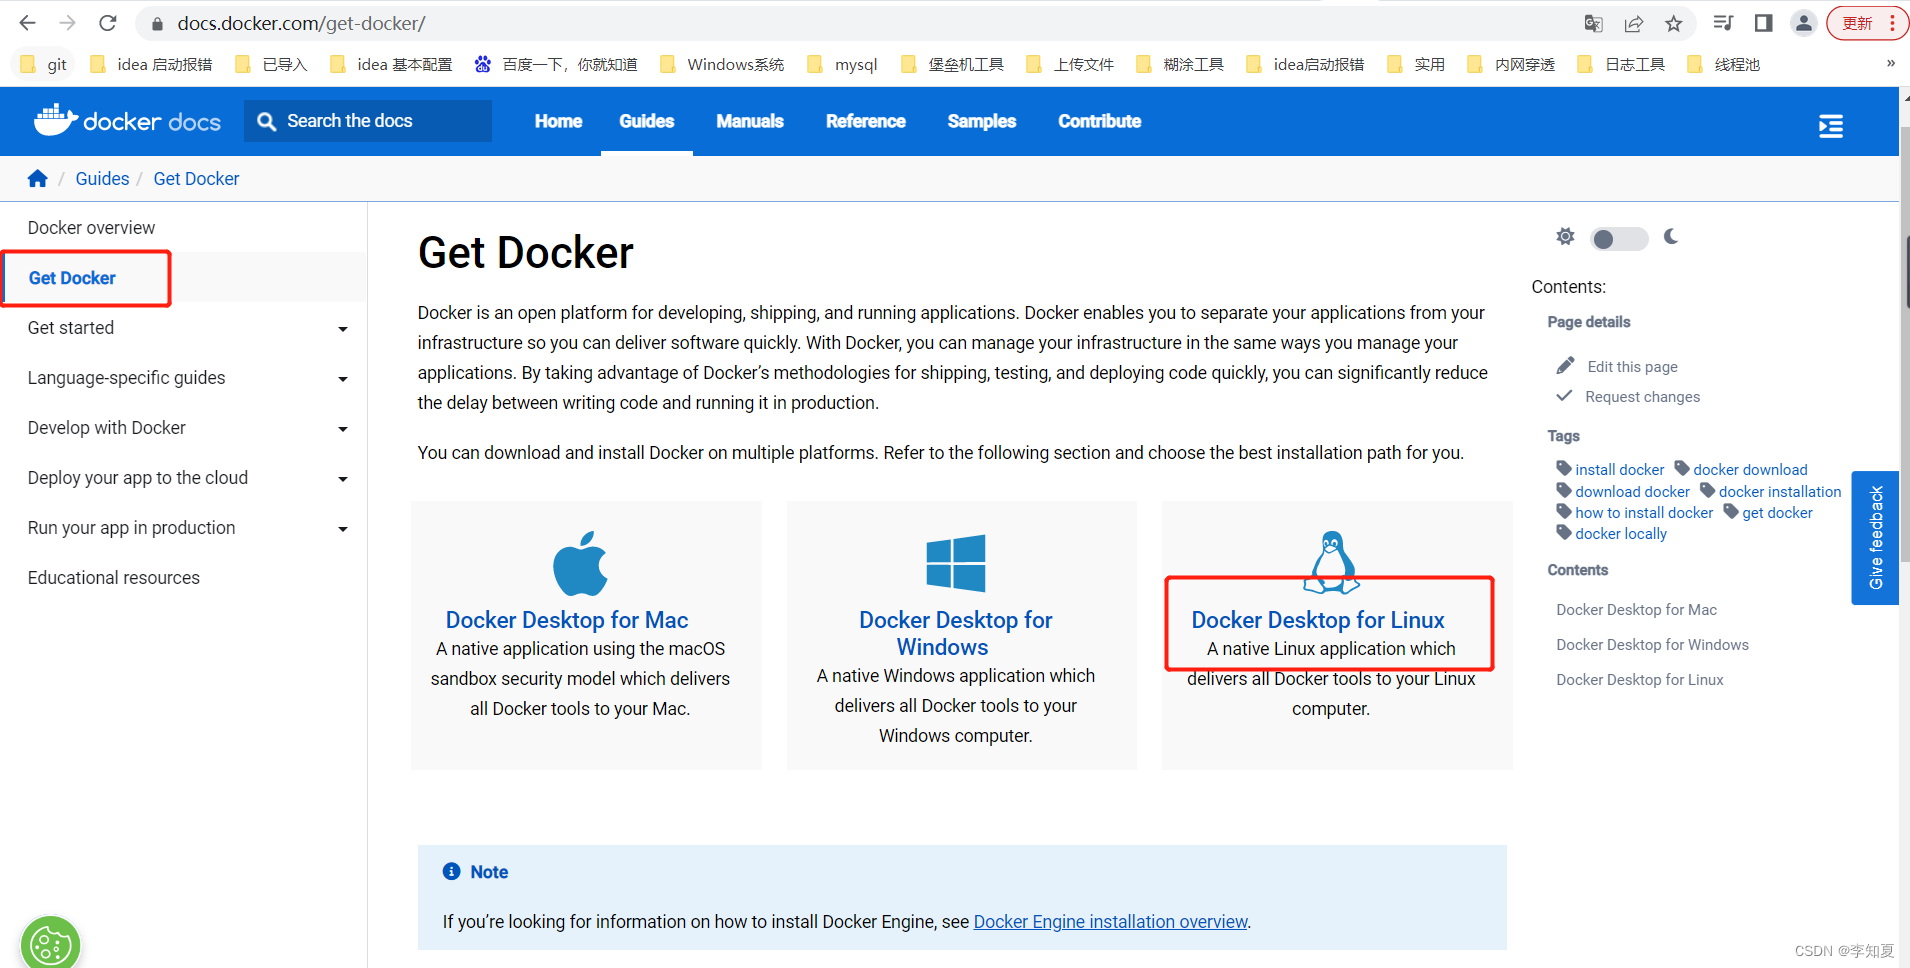Click the docker docs whale logo

pos(127,121)
